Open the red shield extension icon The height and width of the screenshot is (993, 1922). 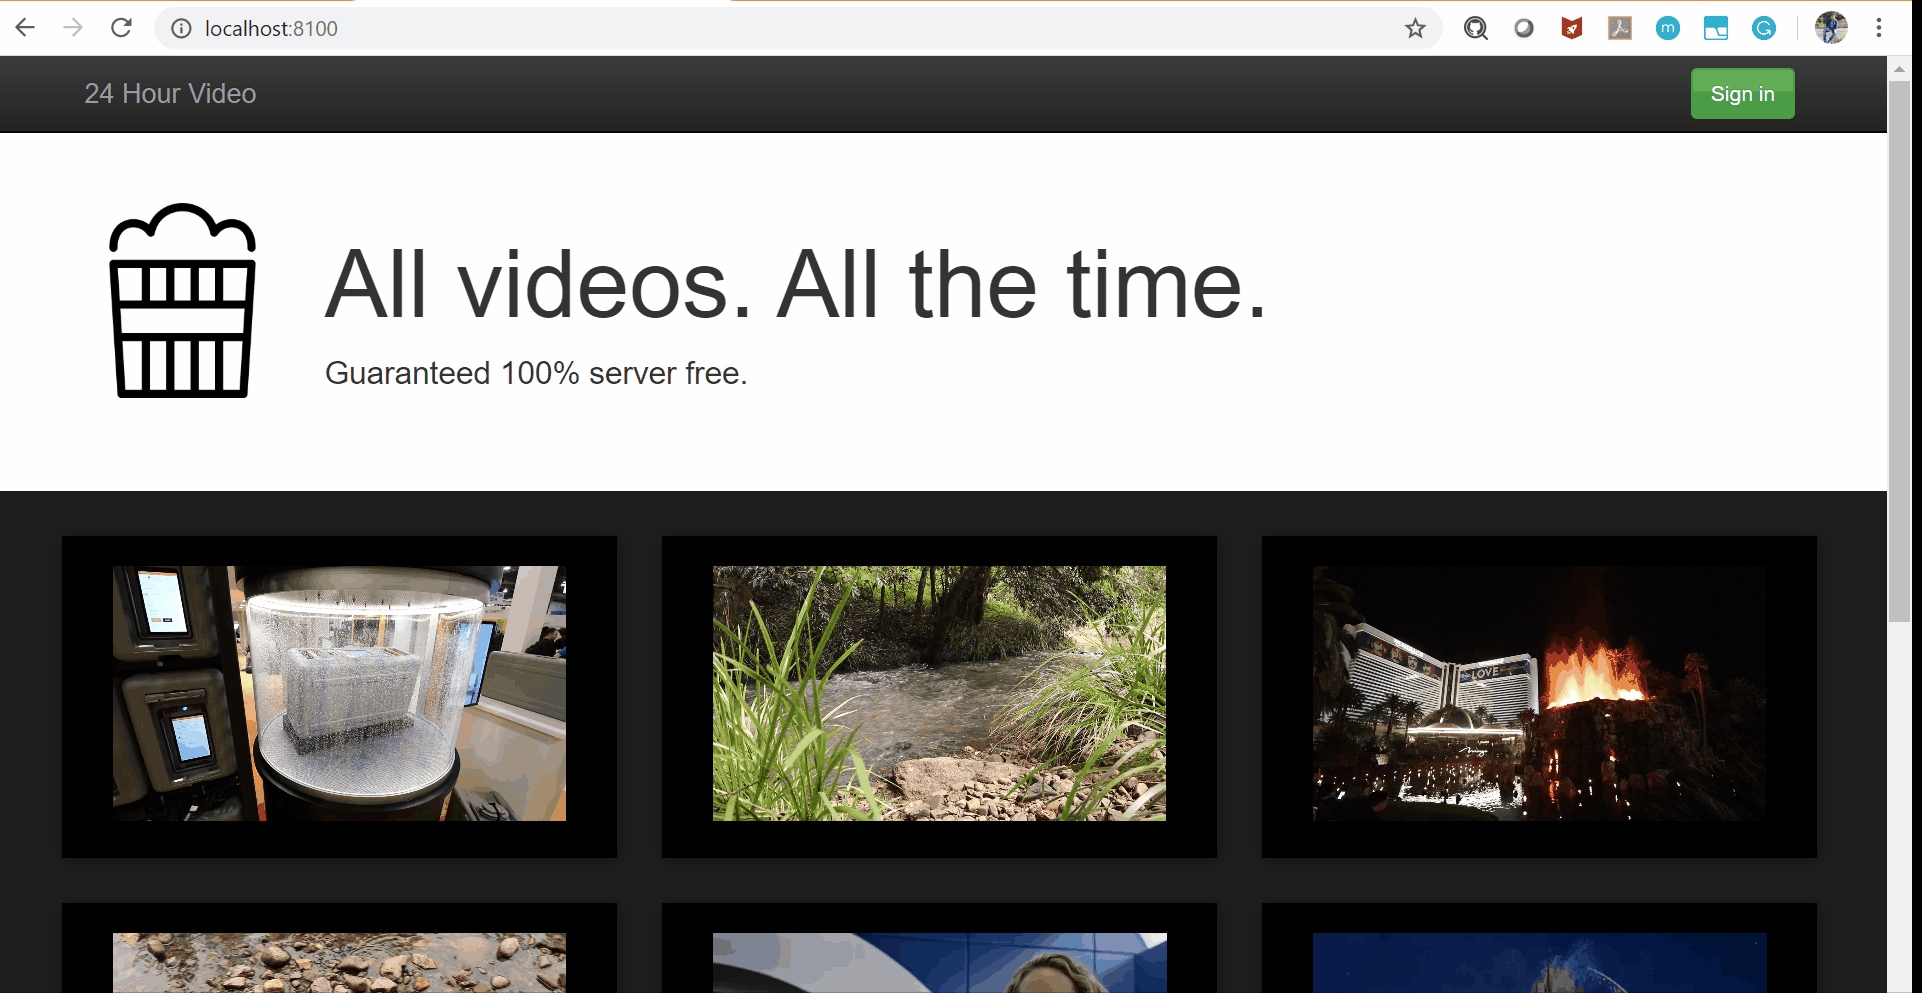pyautogui.click(x=1571, y=29)
